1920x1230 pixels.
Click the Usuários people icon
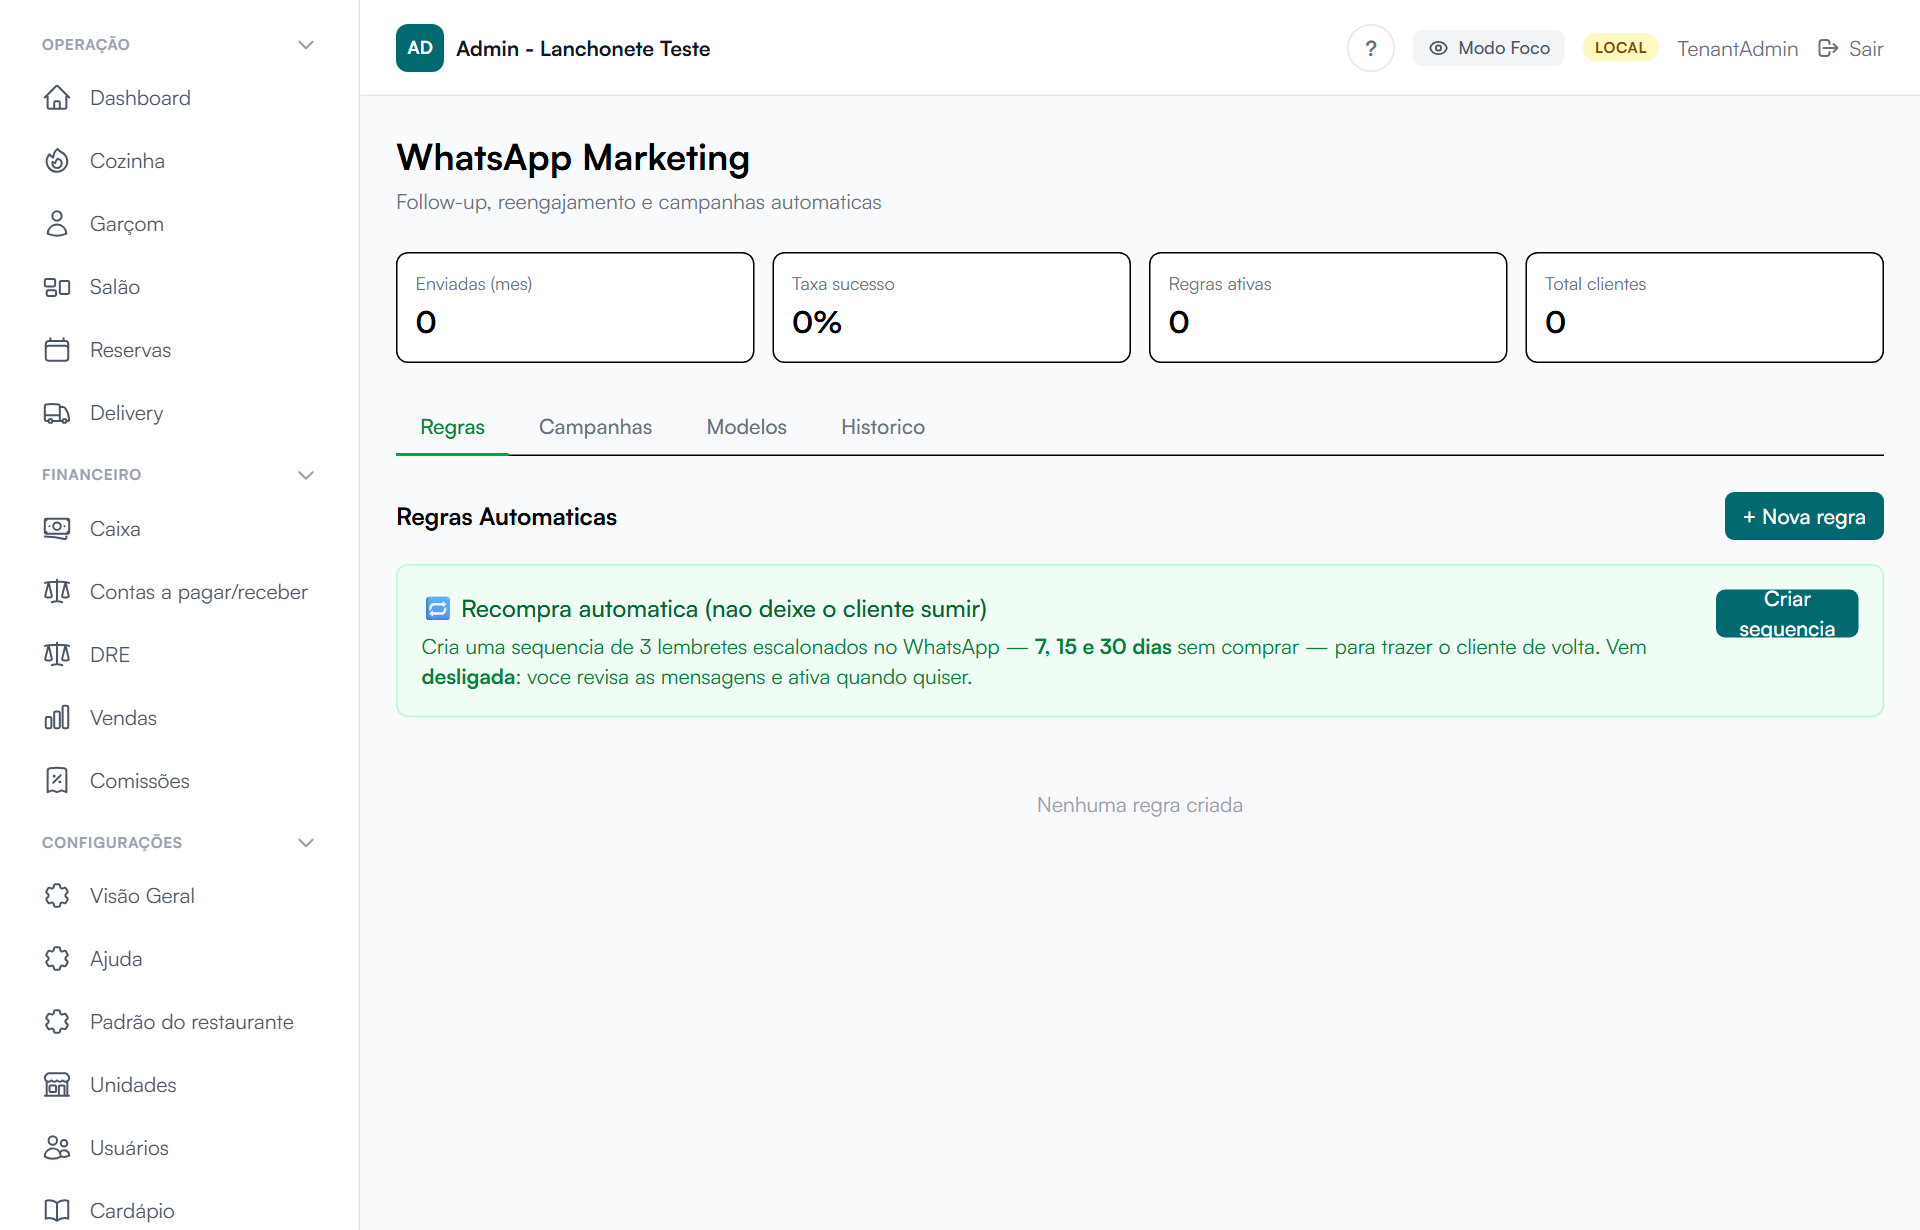57,1148
